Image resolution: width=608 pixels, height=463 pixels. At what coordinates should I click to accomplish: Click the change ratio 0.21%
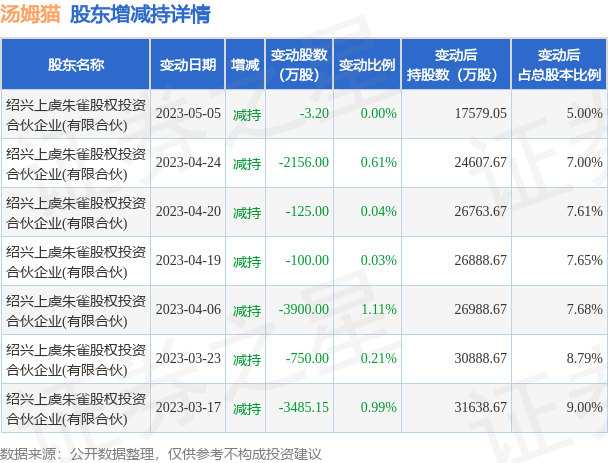click(378, 359)
